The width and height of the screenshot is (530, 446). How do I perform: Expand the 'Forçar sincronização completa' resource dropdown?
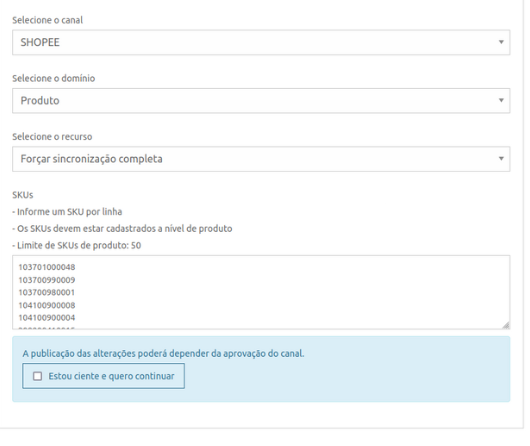[x=261, y=159]
